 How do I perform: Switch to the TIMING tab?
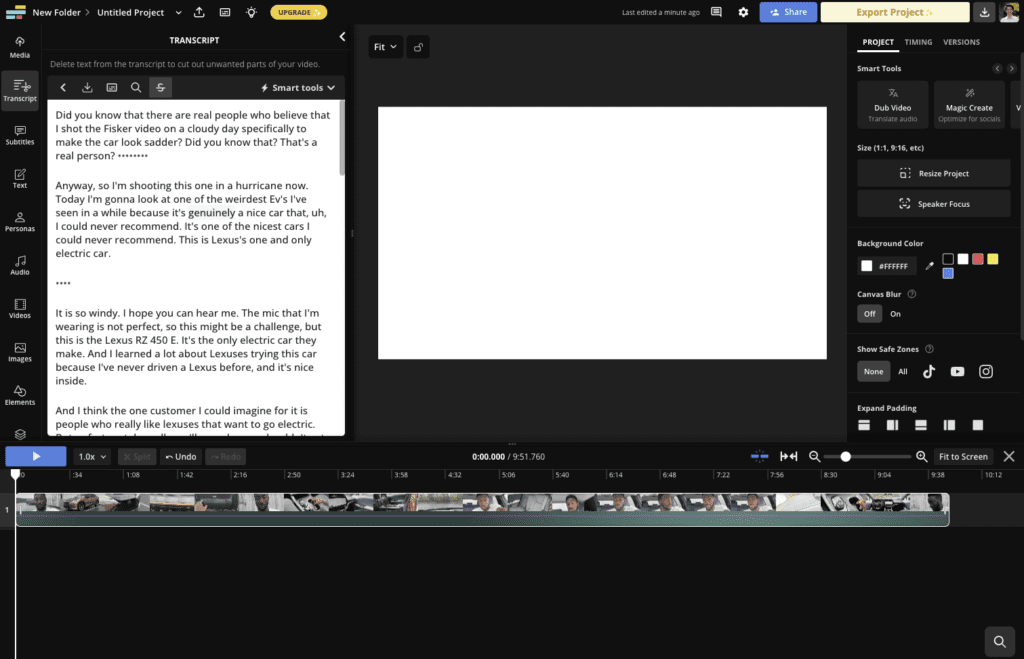click(918, 42)
